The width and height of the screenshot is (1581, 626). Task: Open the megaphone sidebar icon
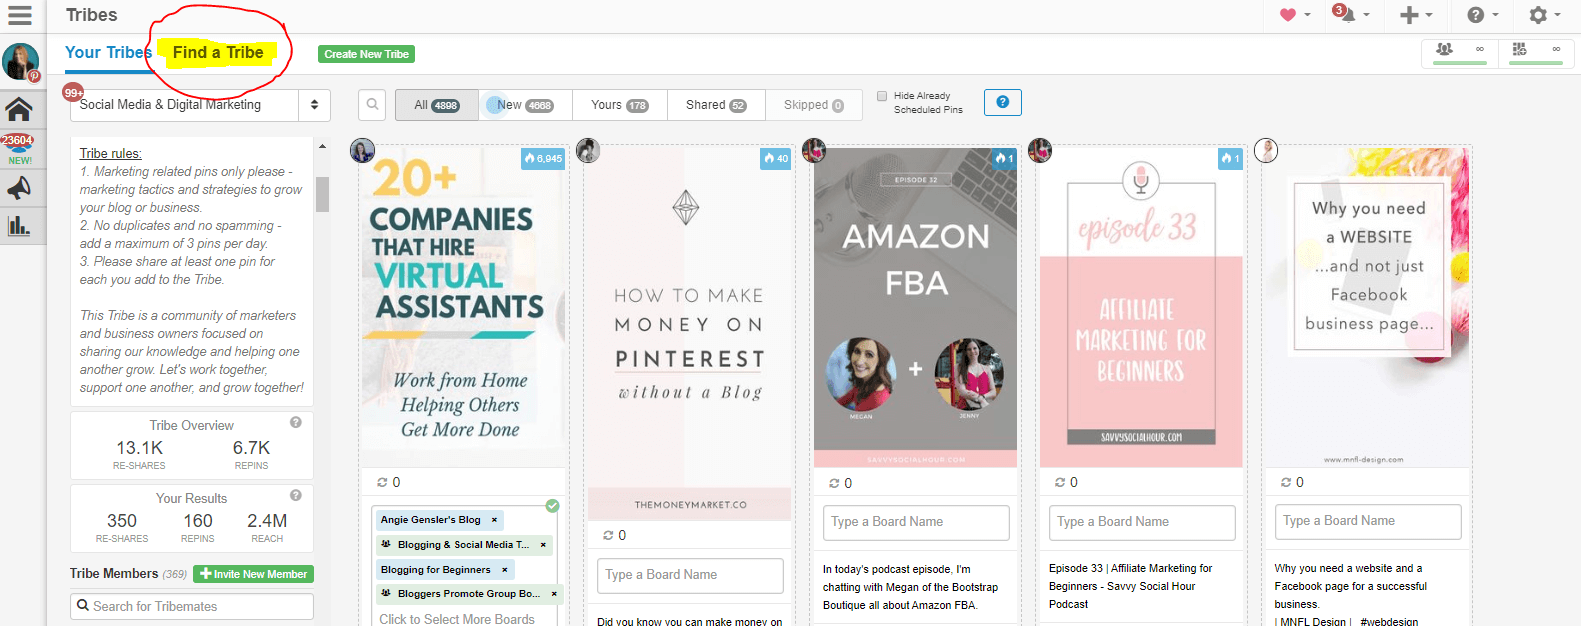[19, 188]
